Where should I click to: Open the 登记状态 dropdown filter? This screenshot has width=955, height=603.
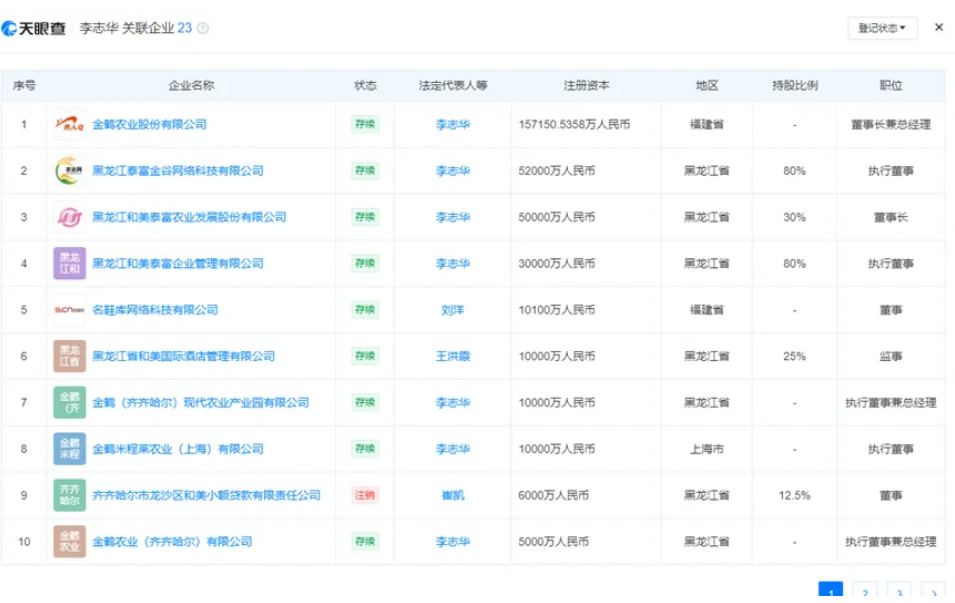[x=882, y=28]
